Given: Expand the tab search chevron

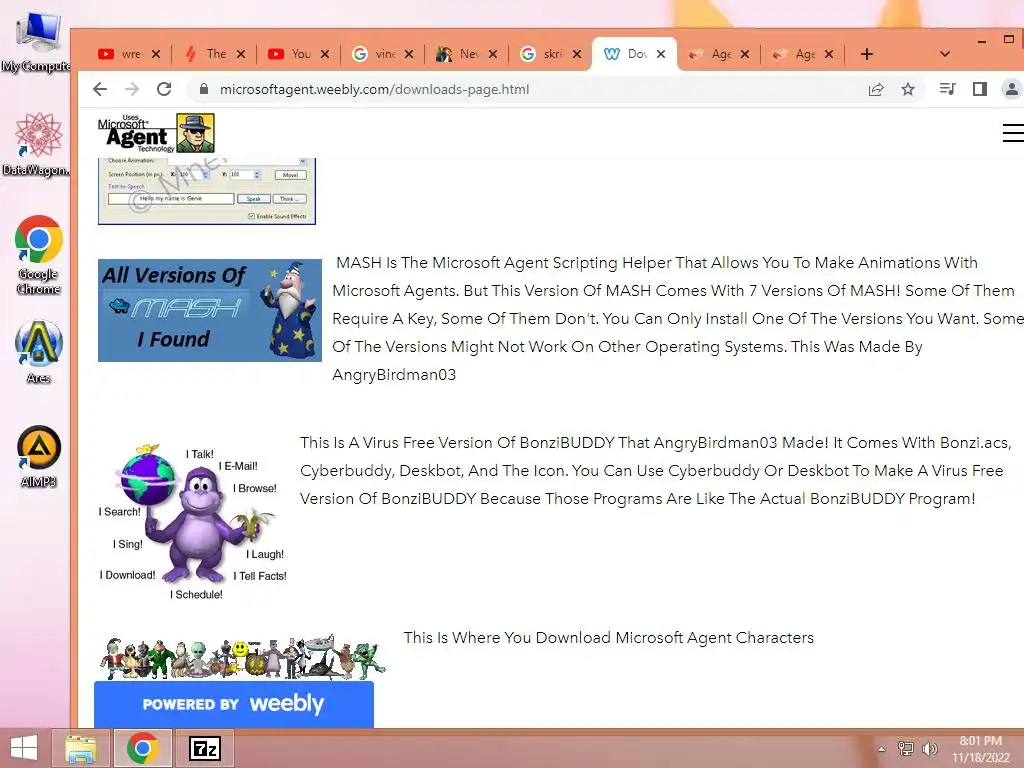Looking at the screenshot, I should (x=944, y=54).
